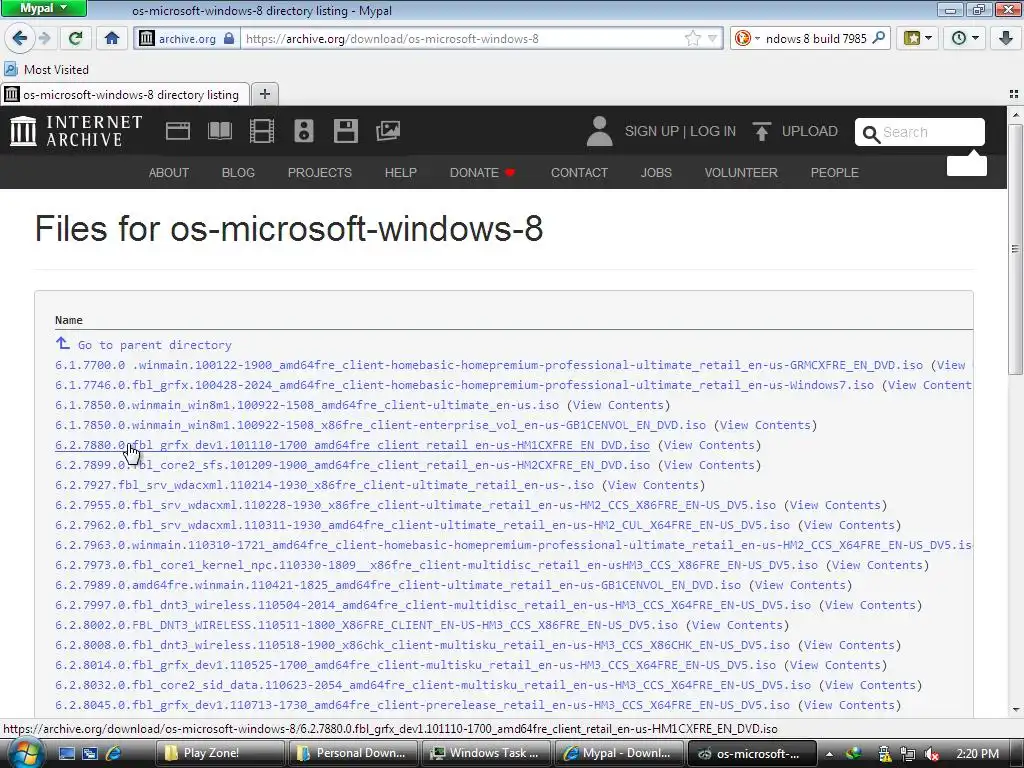Screen dimensions: 1024x768
Task: Download 6.2.7989.0 amd64fre.winmain ISO
Action: coord(398,584)
